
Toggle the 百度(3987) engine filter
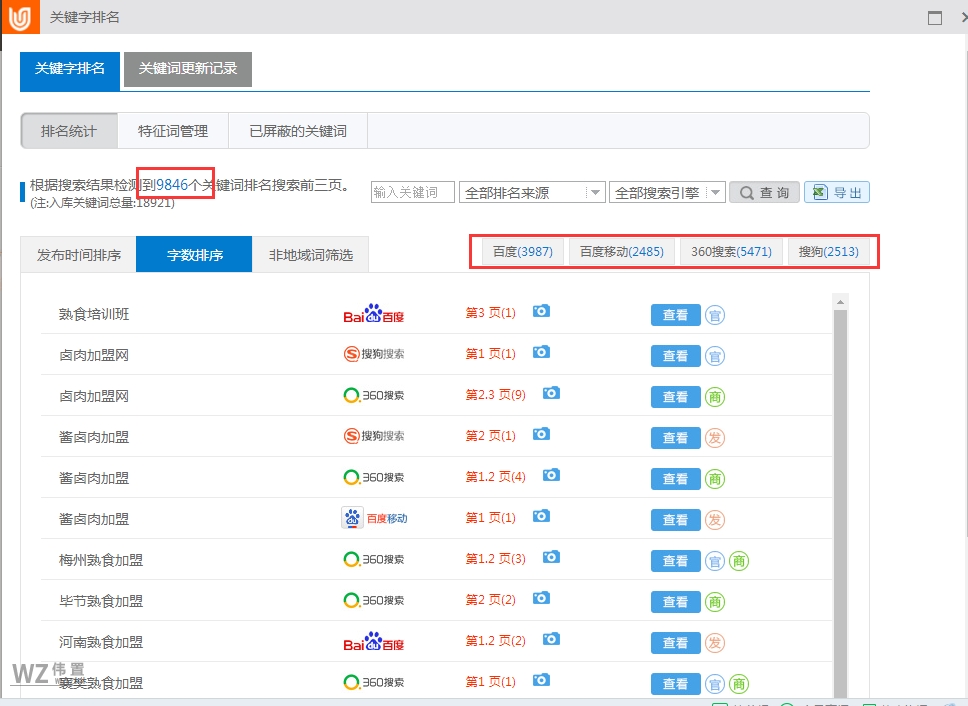pyautogui.click(x=519, y=251)
